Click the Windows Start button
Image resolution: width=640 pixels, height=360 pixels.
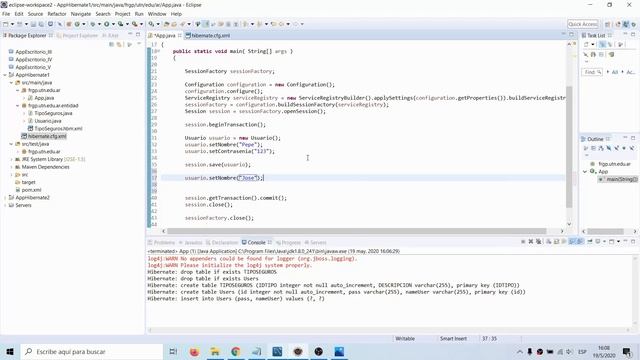(x=10, y=351)
